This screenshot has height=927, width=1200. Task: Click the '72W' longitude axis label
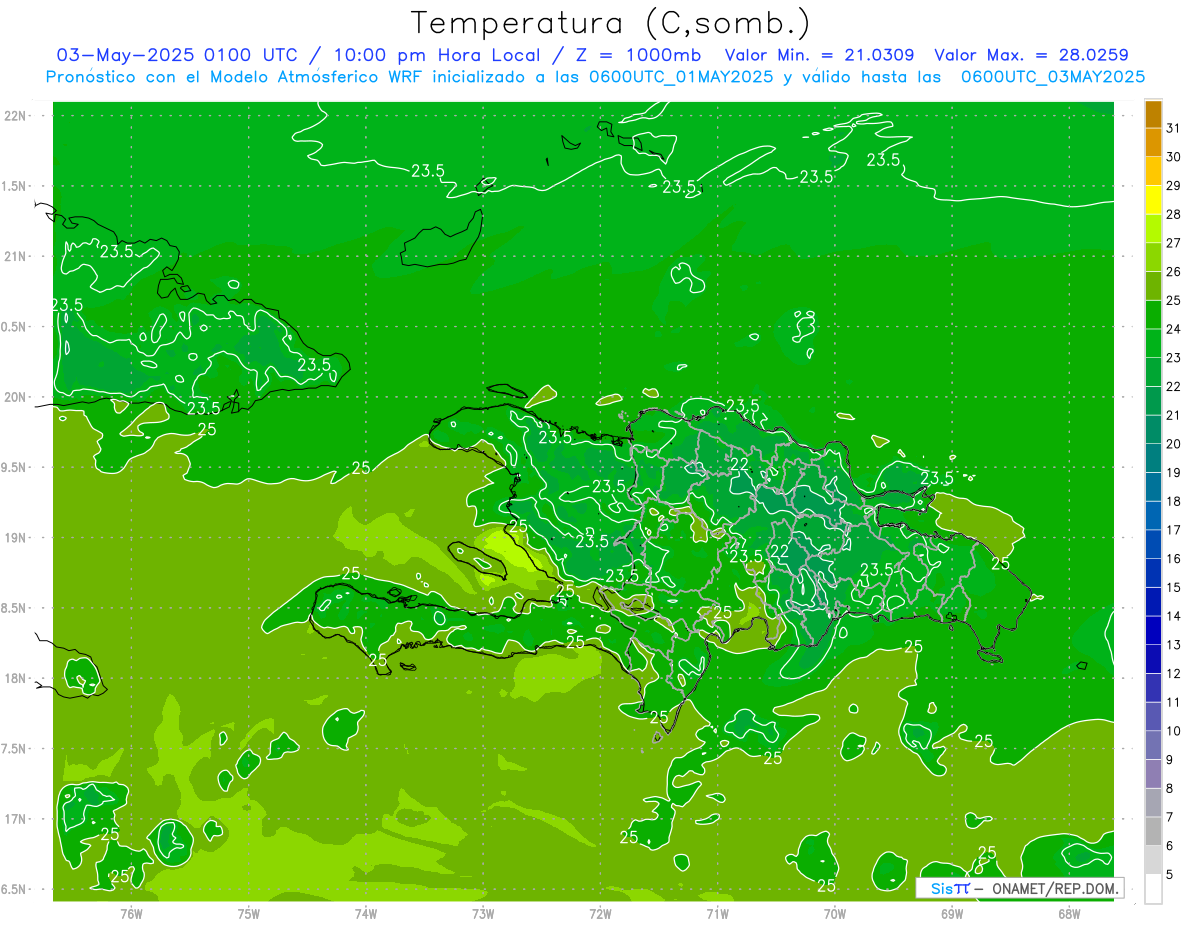600,914
